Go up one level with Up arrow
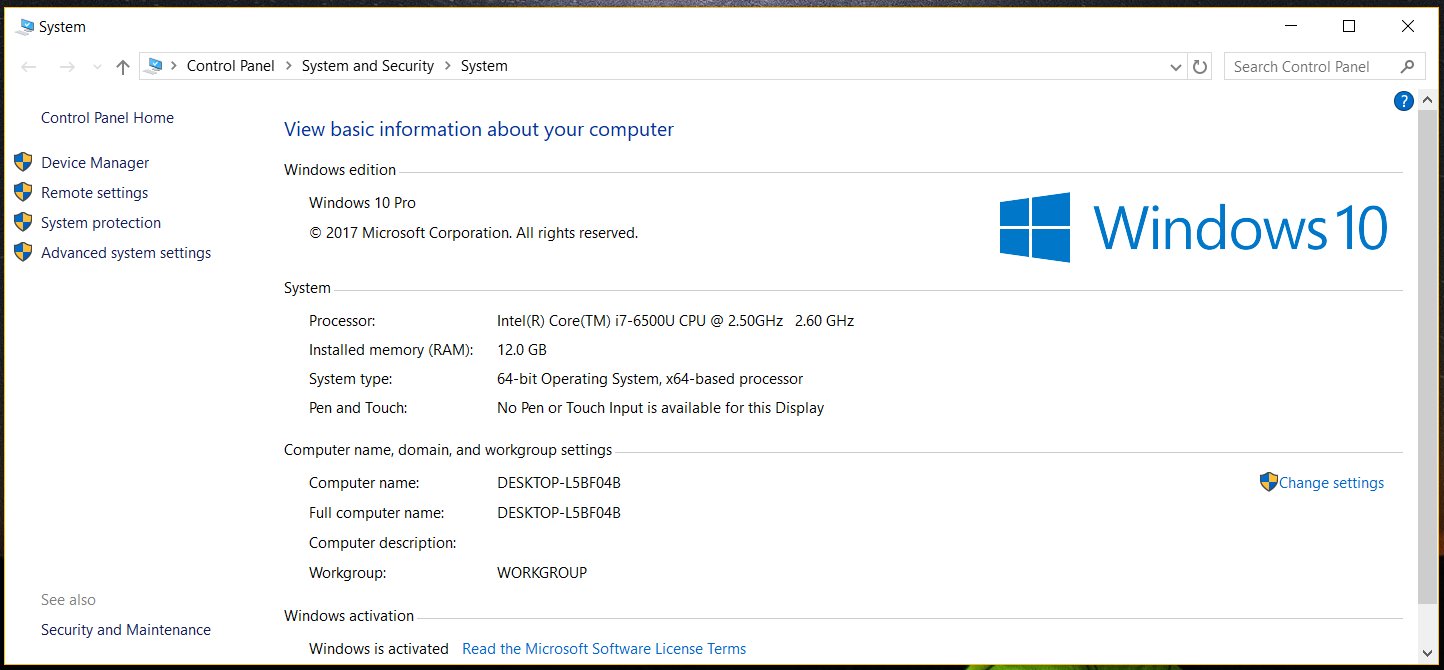This screenshot has width=1444, height=670. coord(123,67)
